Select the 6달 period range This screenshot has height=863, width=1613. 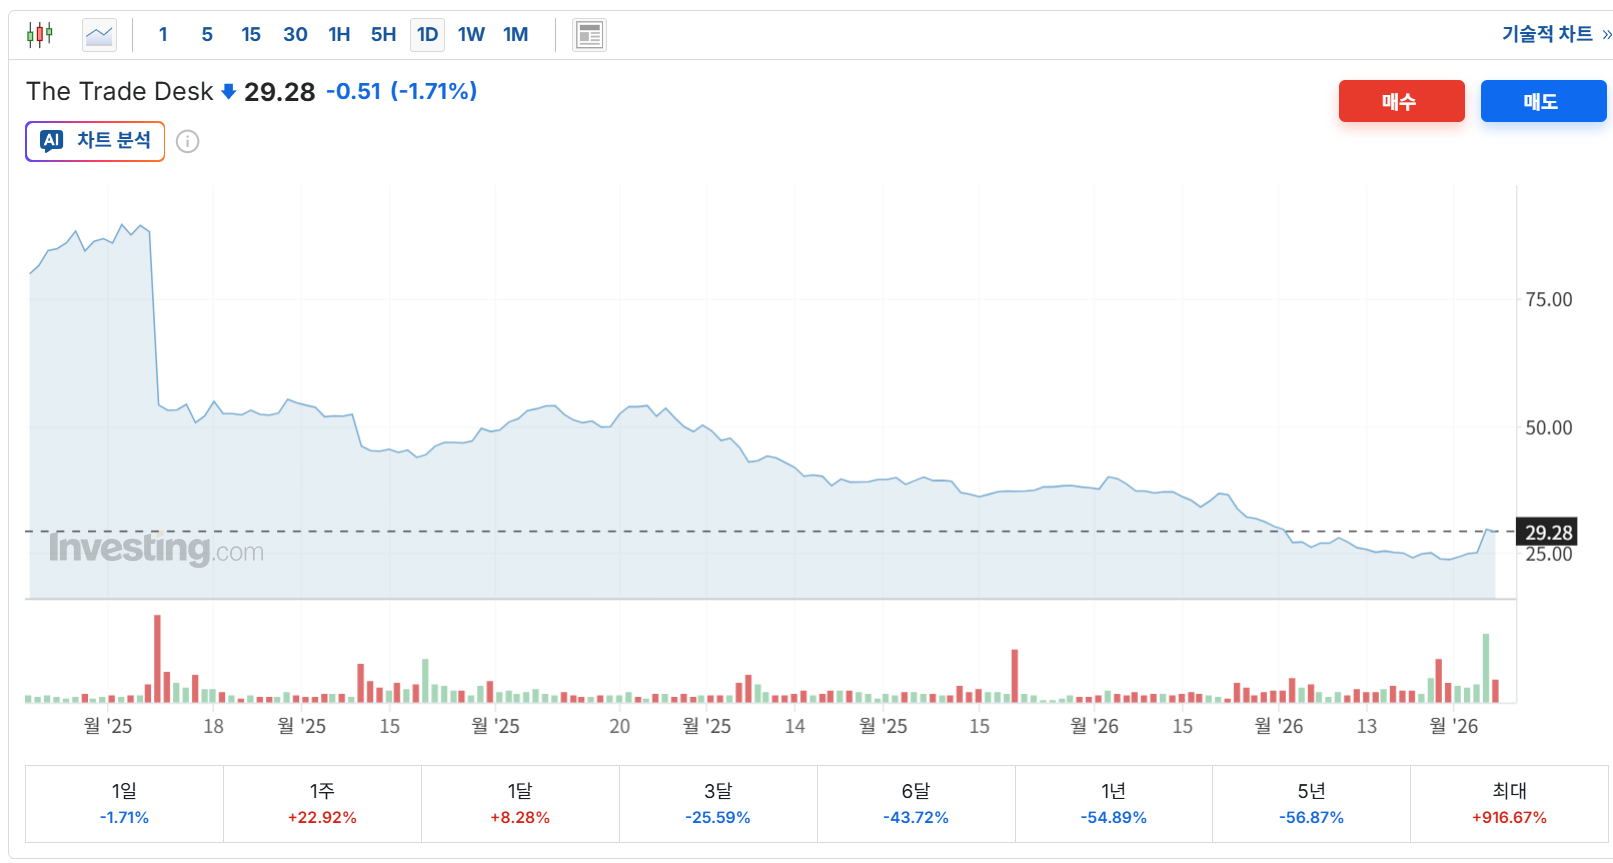click(916, 804)
